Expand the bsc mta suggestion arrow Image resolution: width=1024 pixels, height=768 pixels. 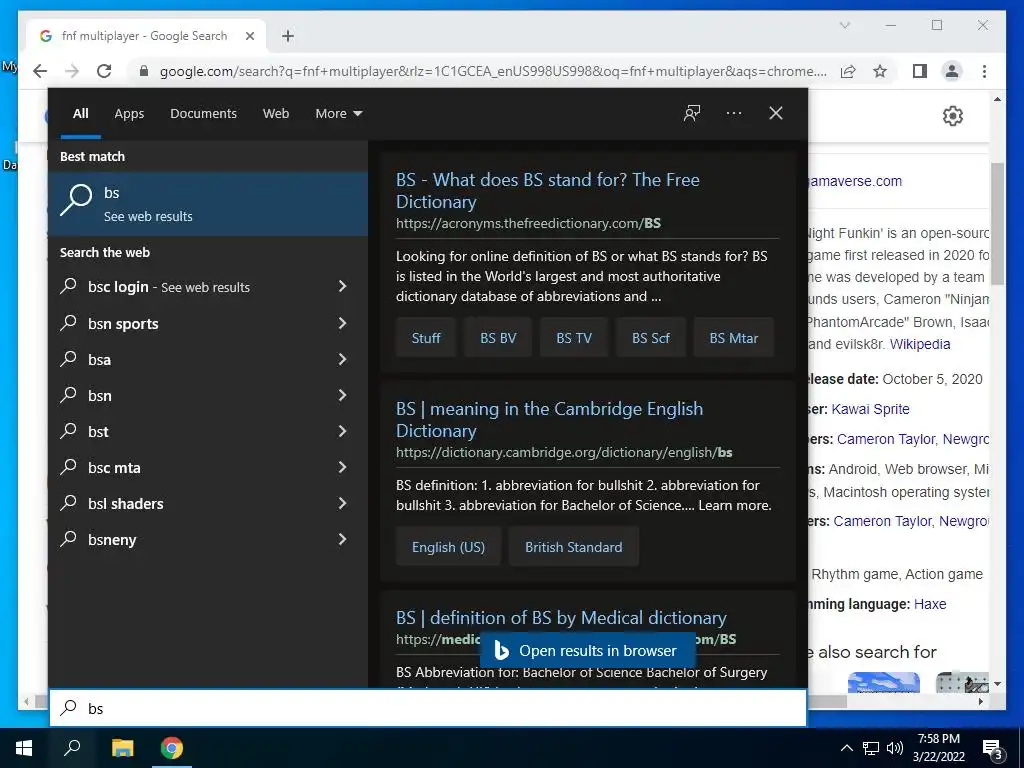pyautogui.click(x=342, y=467)
